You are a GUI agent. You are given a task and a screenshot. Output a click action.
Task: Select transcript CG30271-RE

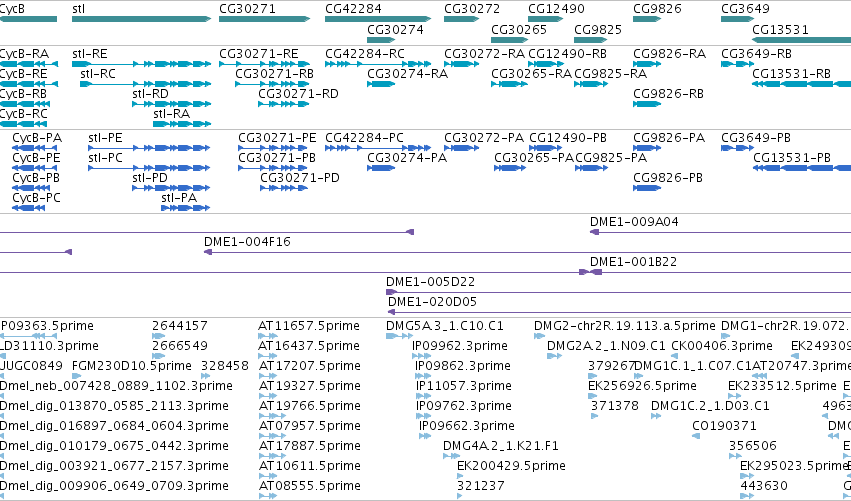point(264,64)
